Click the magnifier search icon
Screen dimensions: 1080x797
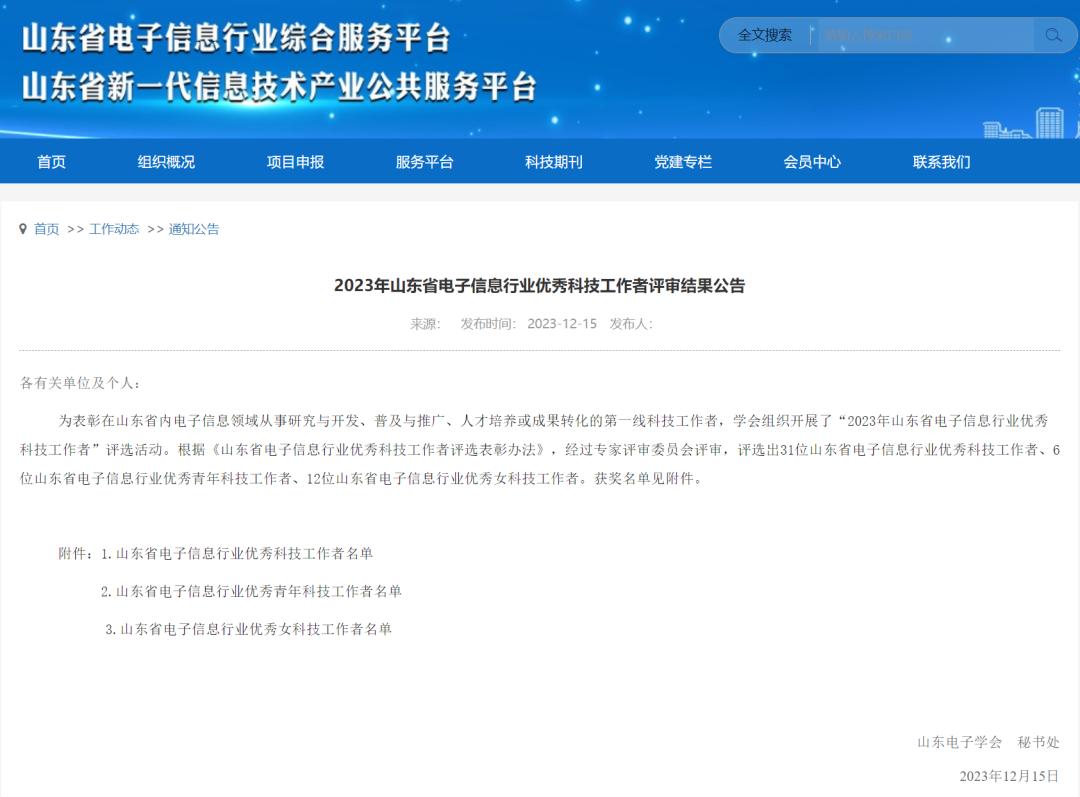1053,35
